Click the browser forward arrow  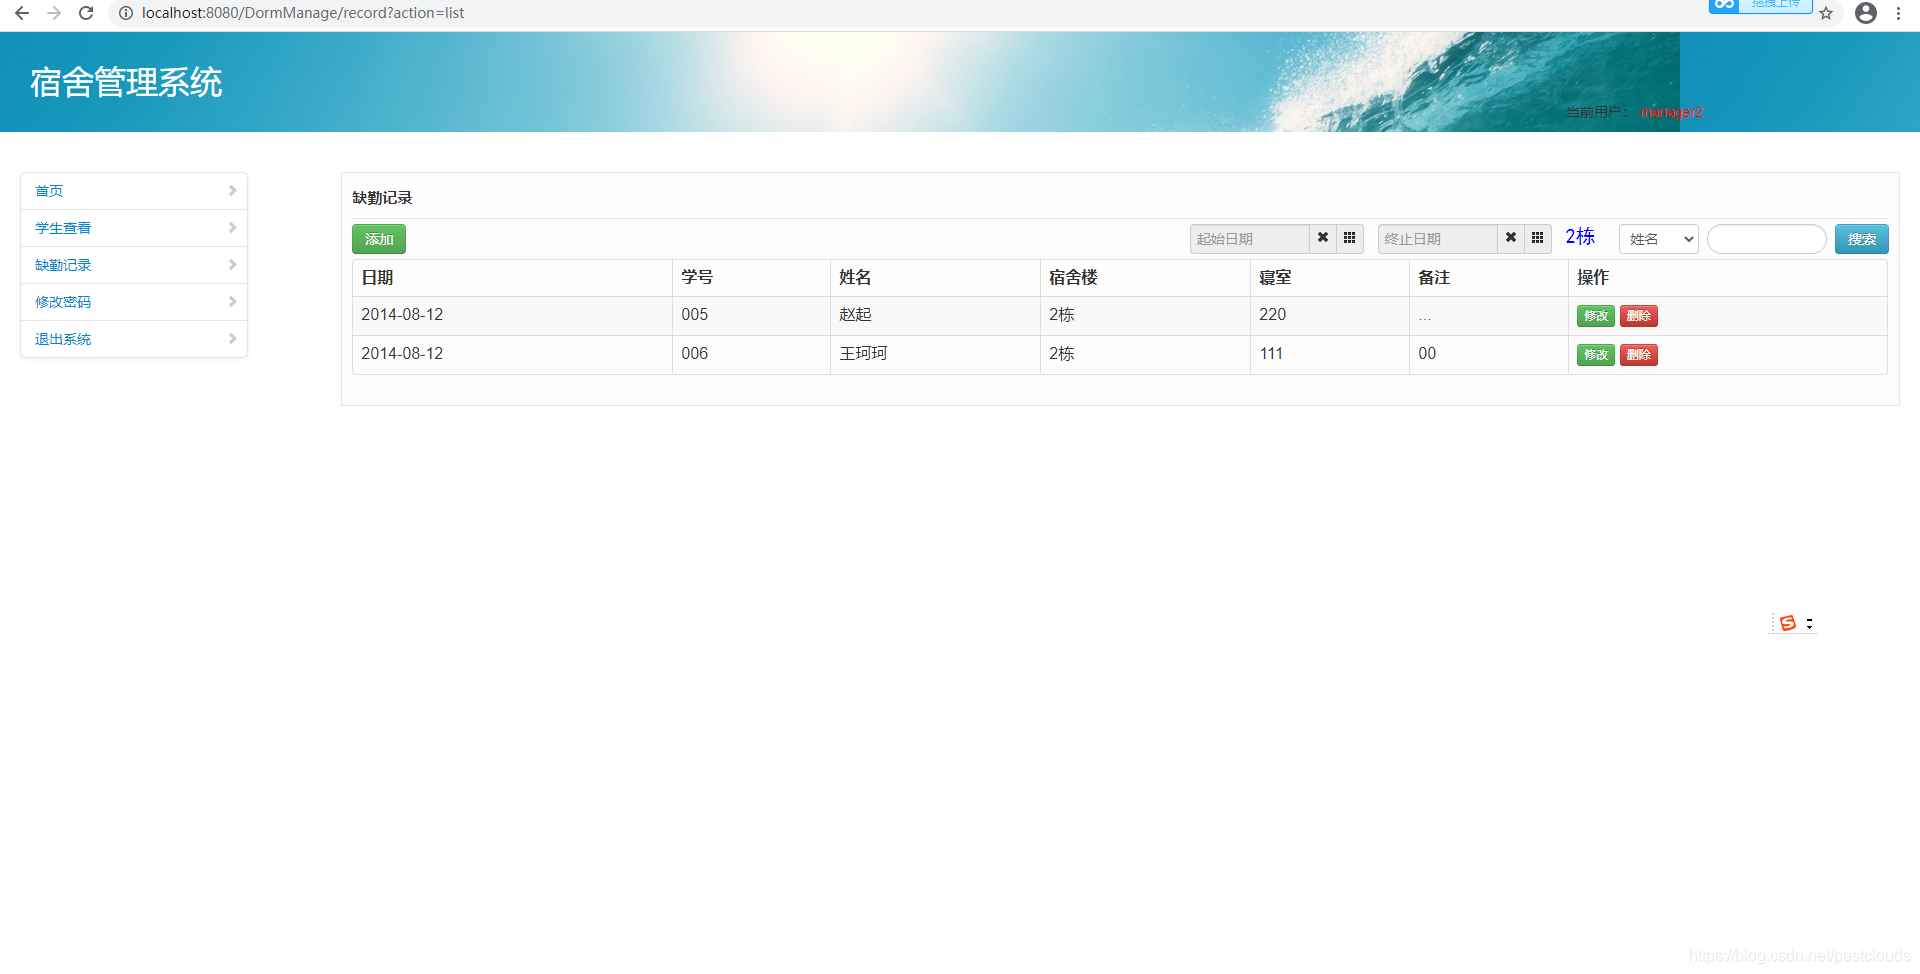pos(54,13)
